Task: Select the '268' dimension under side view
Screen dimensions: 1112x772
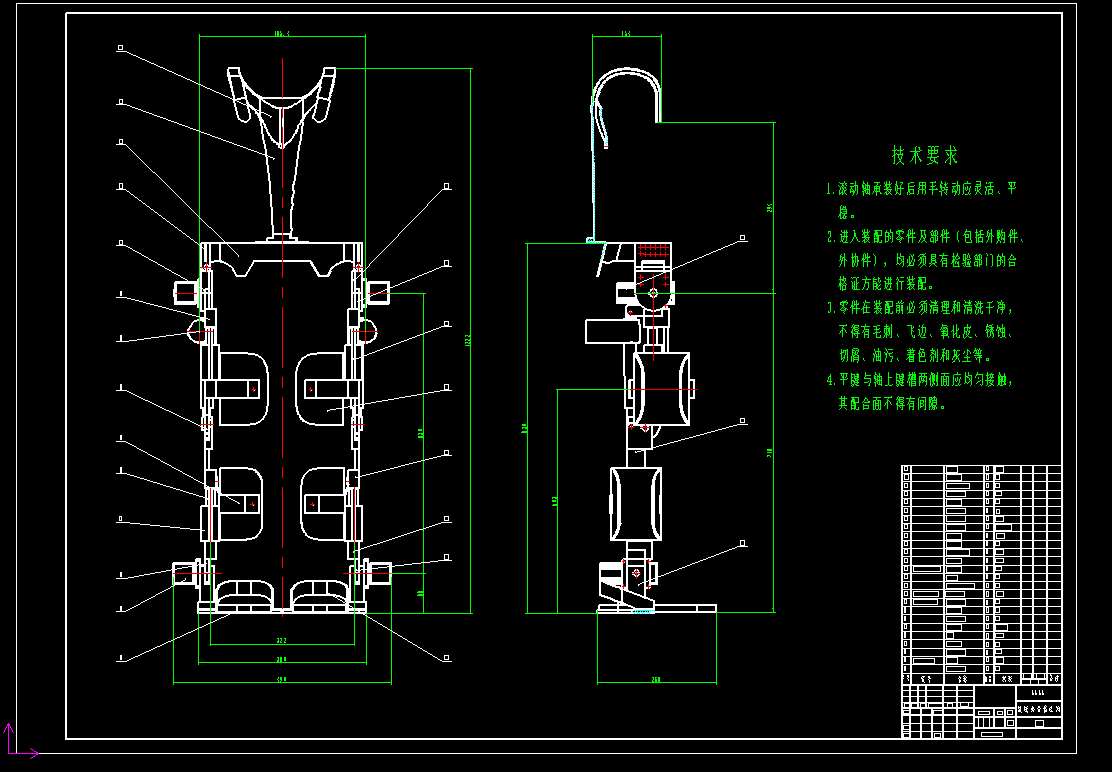Action: coord(656,680)
